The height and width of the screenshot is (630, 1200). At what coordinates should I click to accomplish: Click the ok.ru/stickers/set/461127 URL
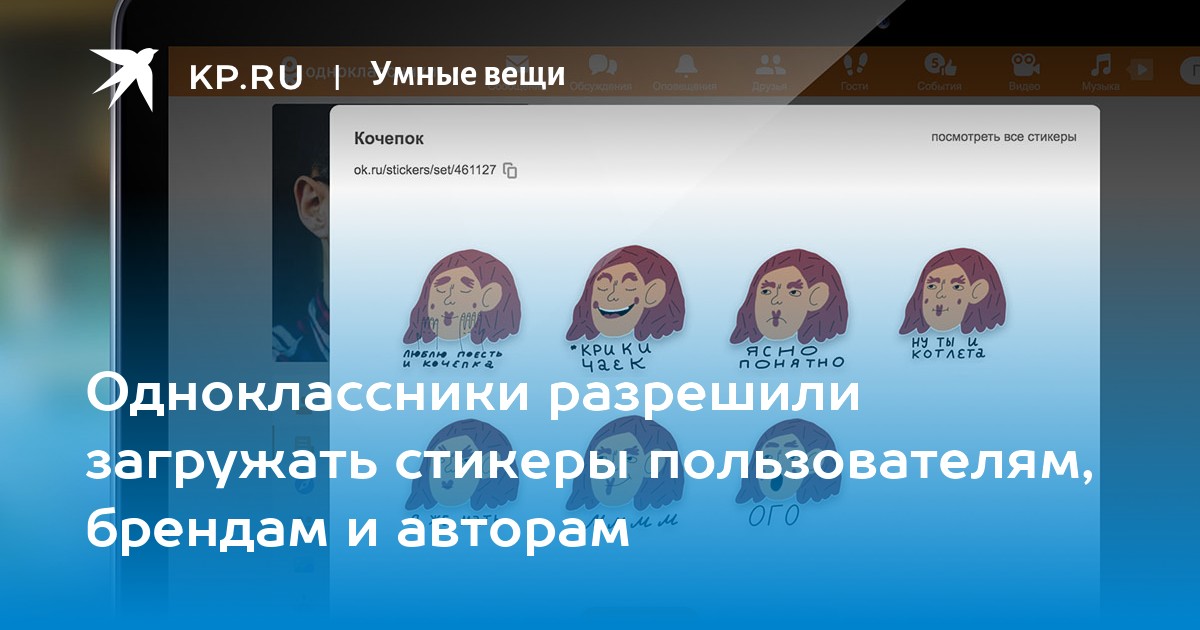click(x=425, y=170)
